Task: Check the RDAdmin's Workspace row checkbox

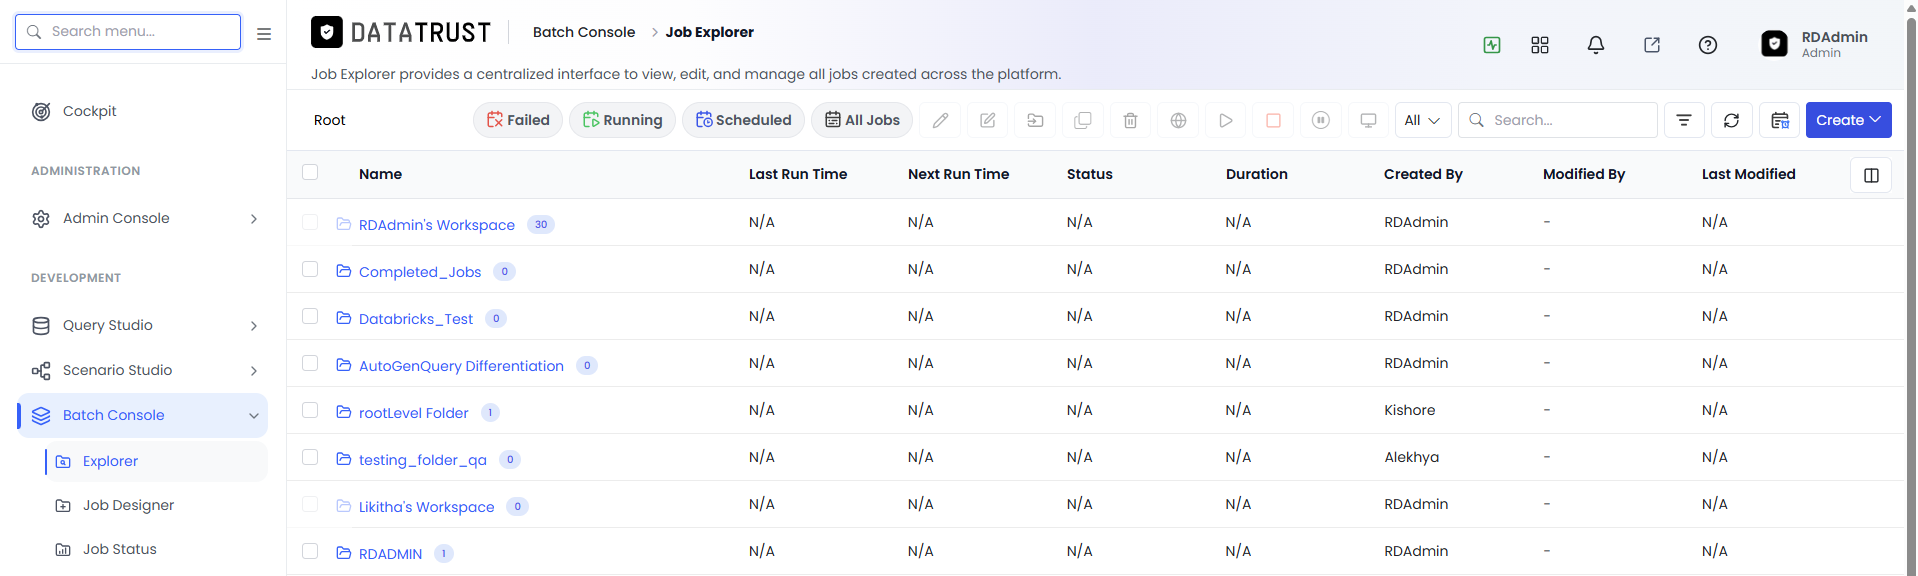Action: point(310,222)
